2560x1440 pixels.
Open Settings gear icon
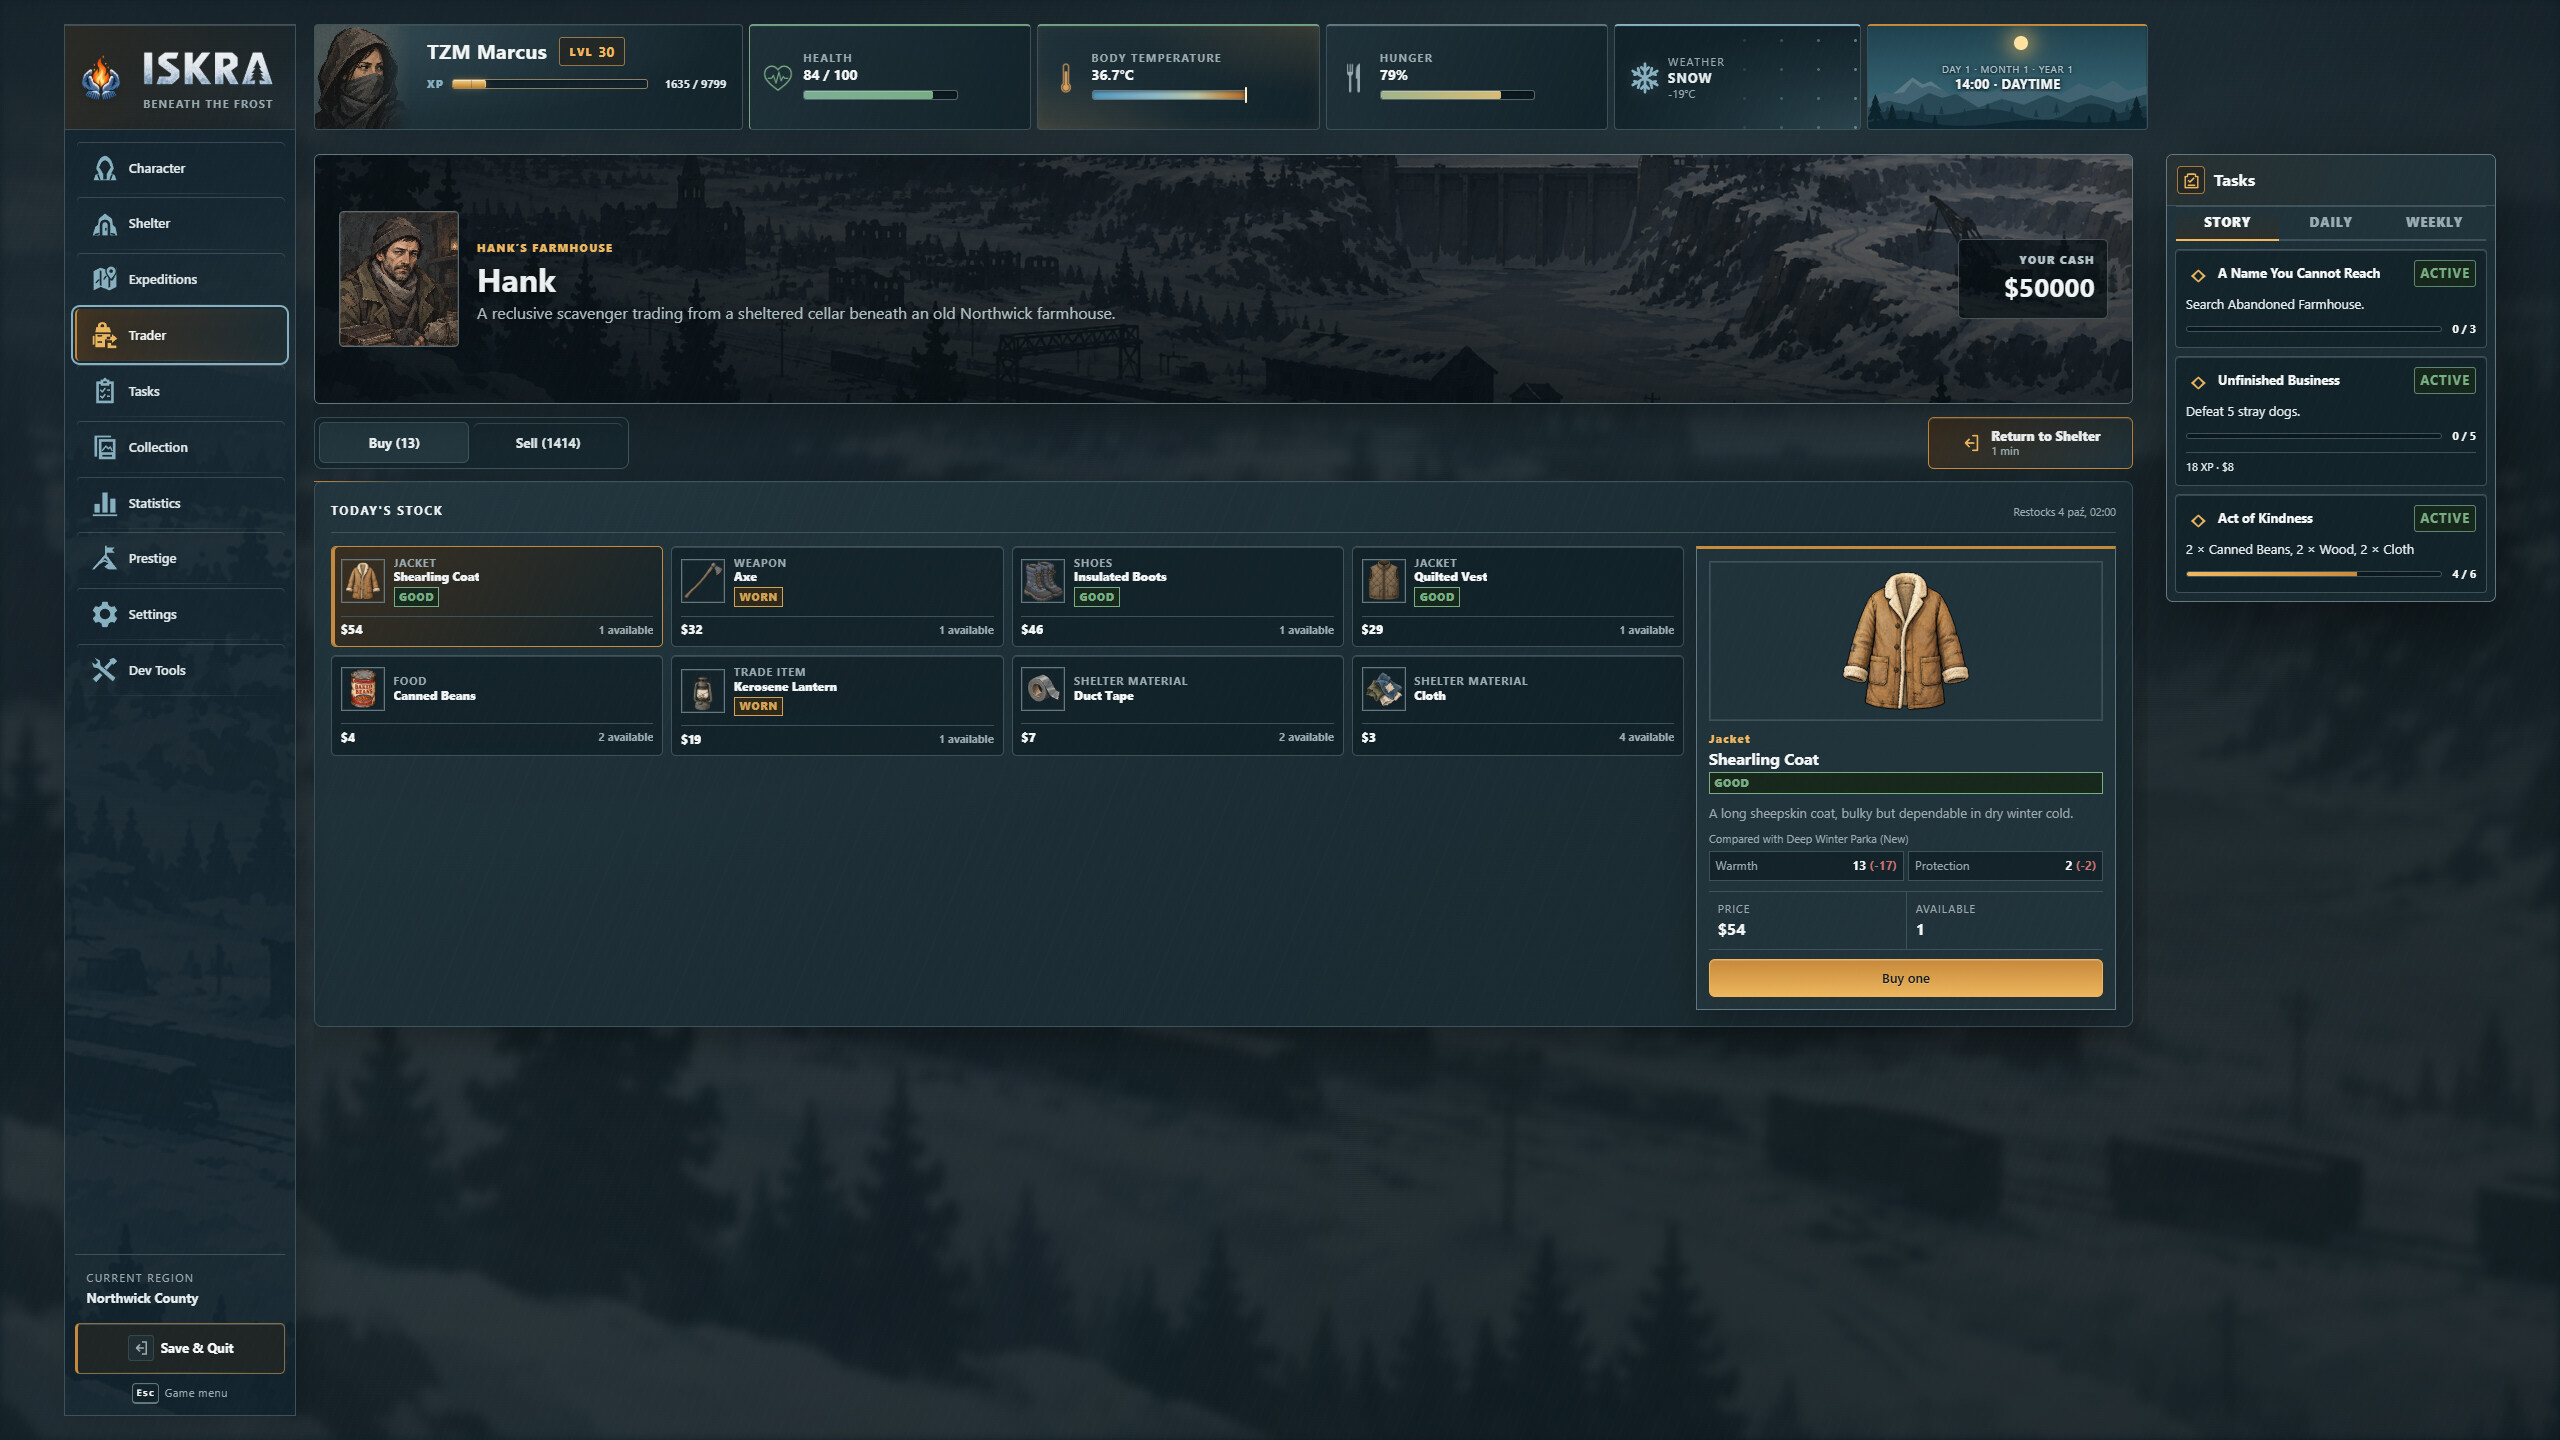105,614
